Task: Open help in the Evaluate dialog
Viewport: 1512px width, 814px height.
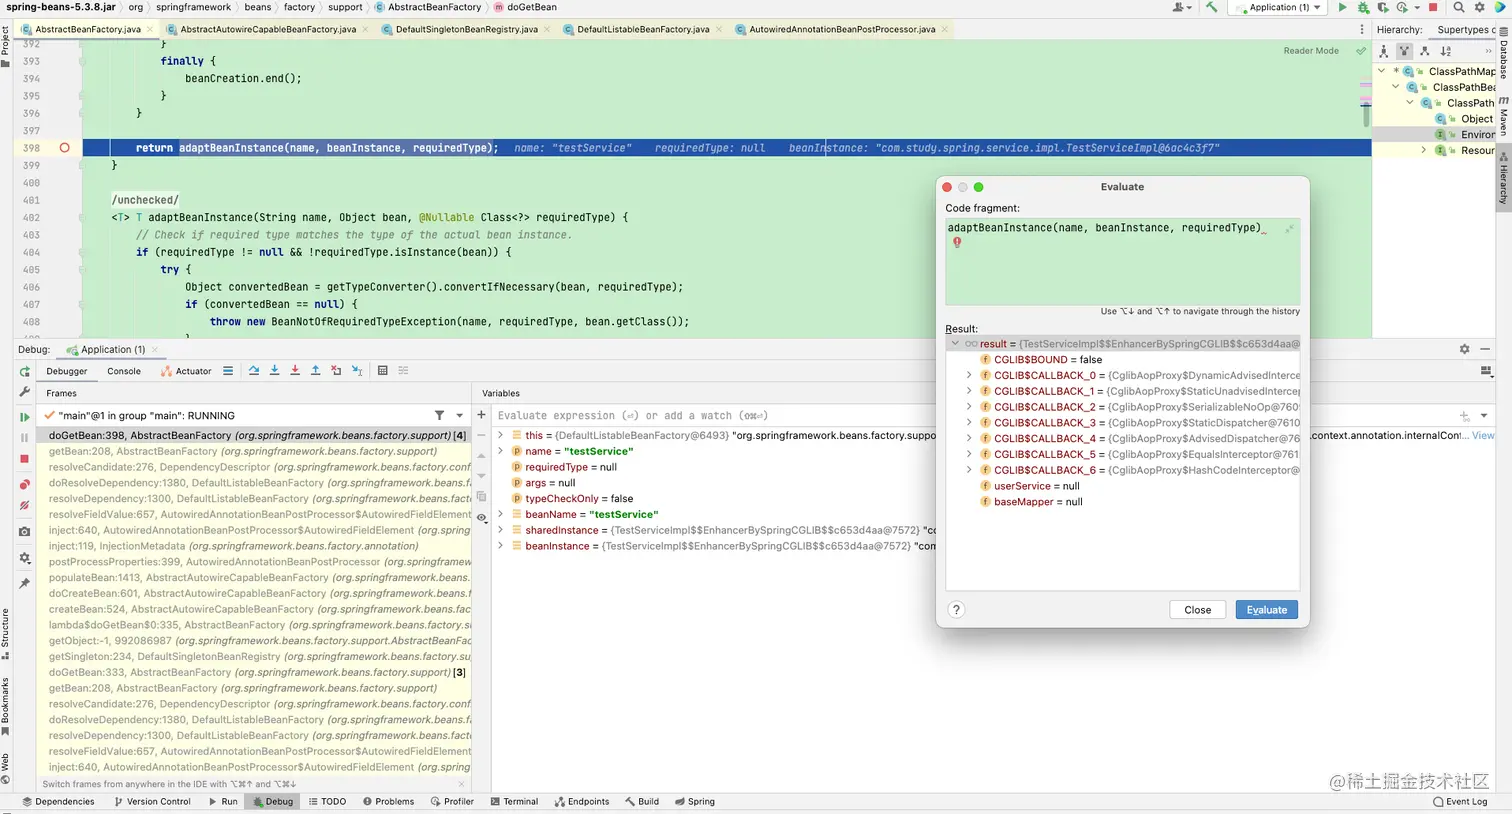Action: [956, 610]
